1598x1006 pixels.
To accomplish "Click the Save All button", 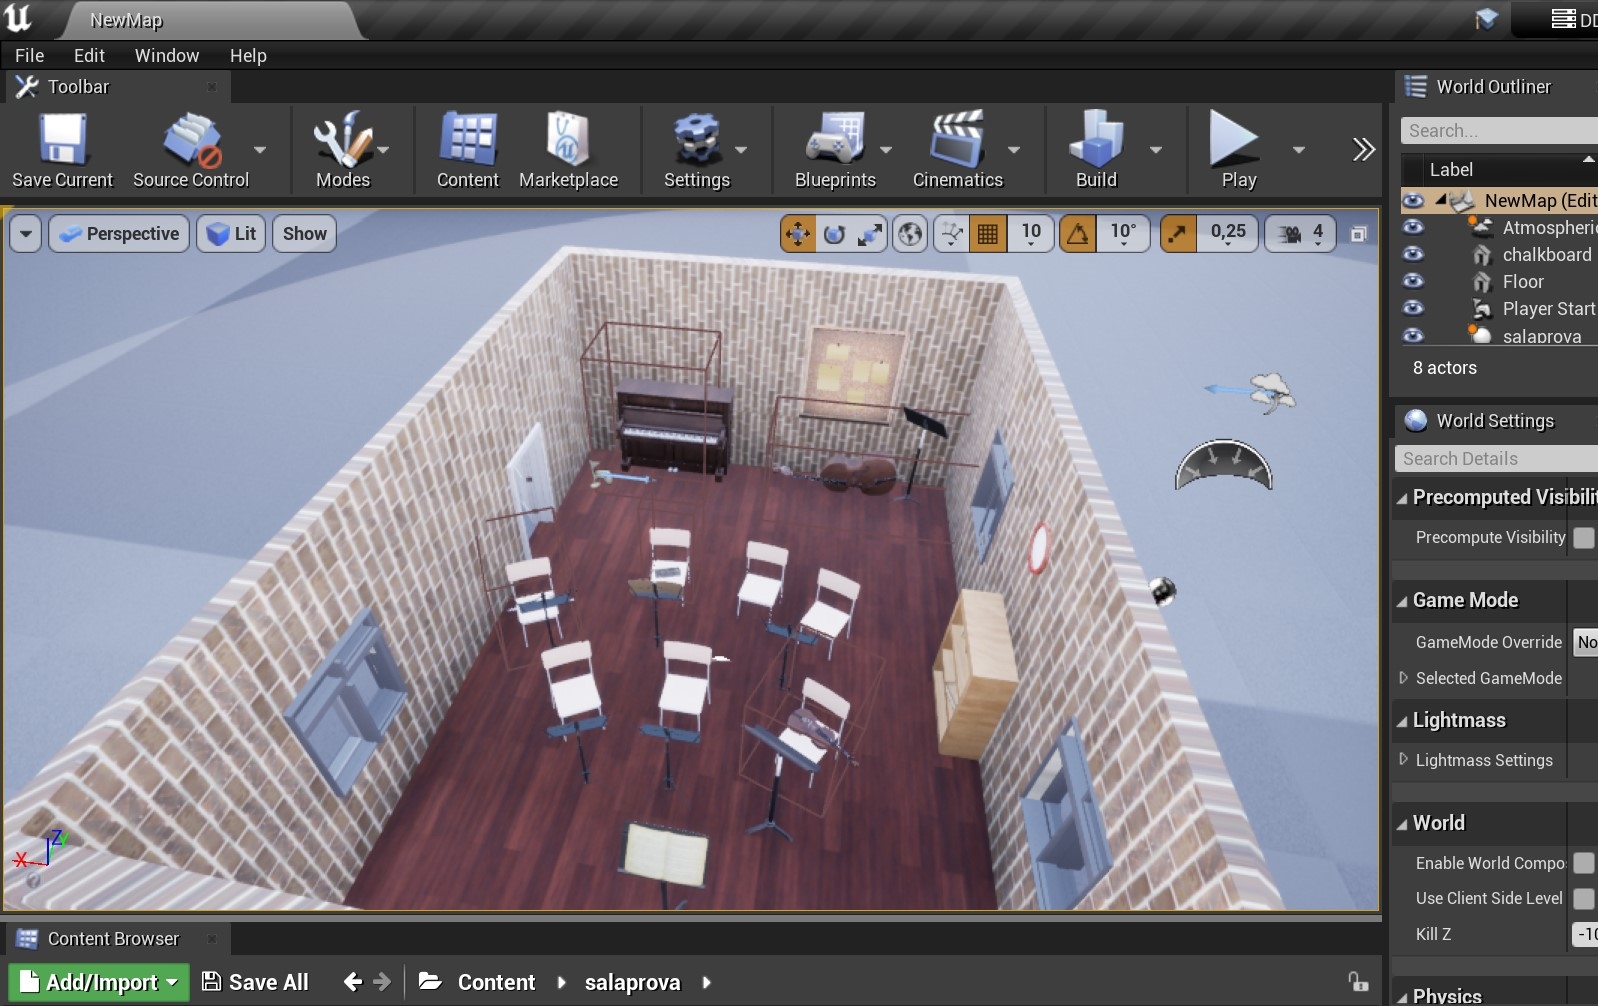I will (x=255, y=982).
